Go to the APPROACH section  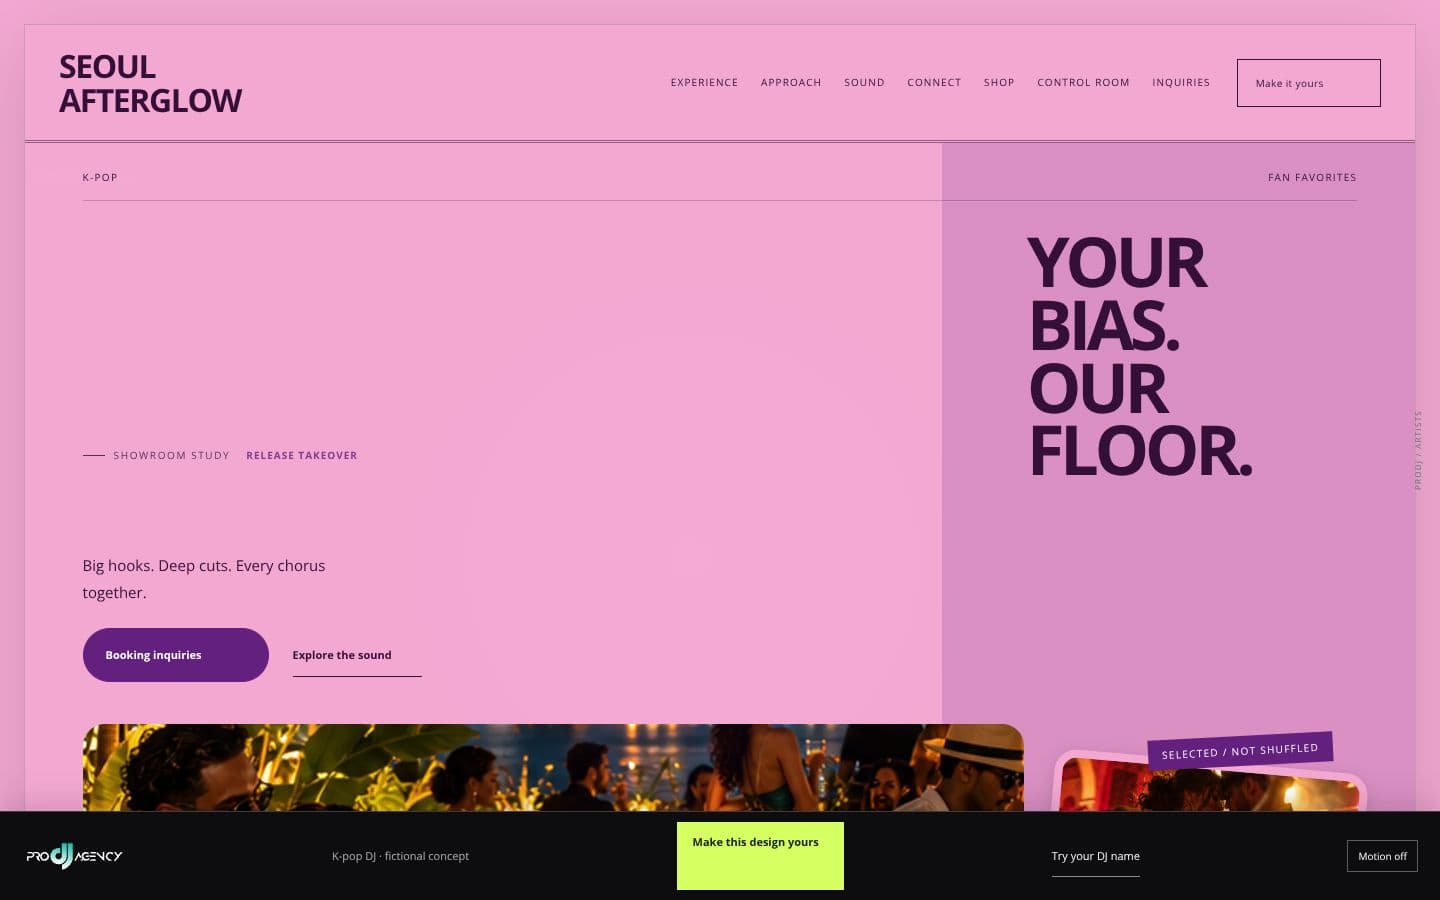[791, 83]
